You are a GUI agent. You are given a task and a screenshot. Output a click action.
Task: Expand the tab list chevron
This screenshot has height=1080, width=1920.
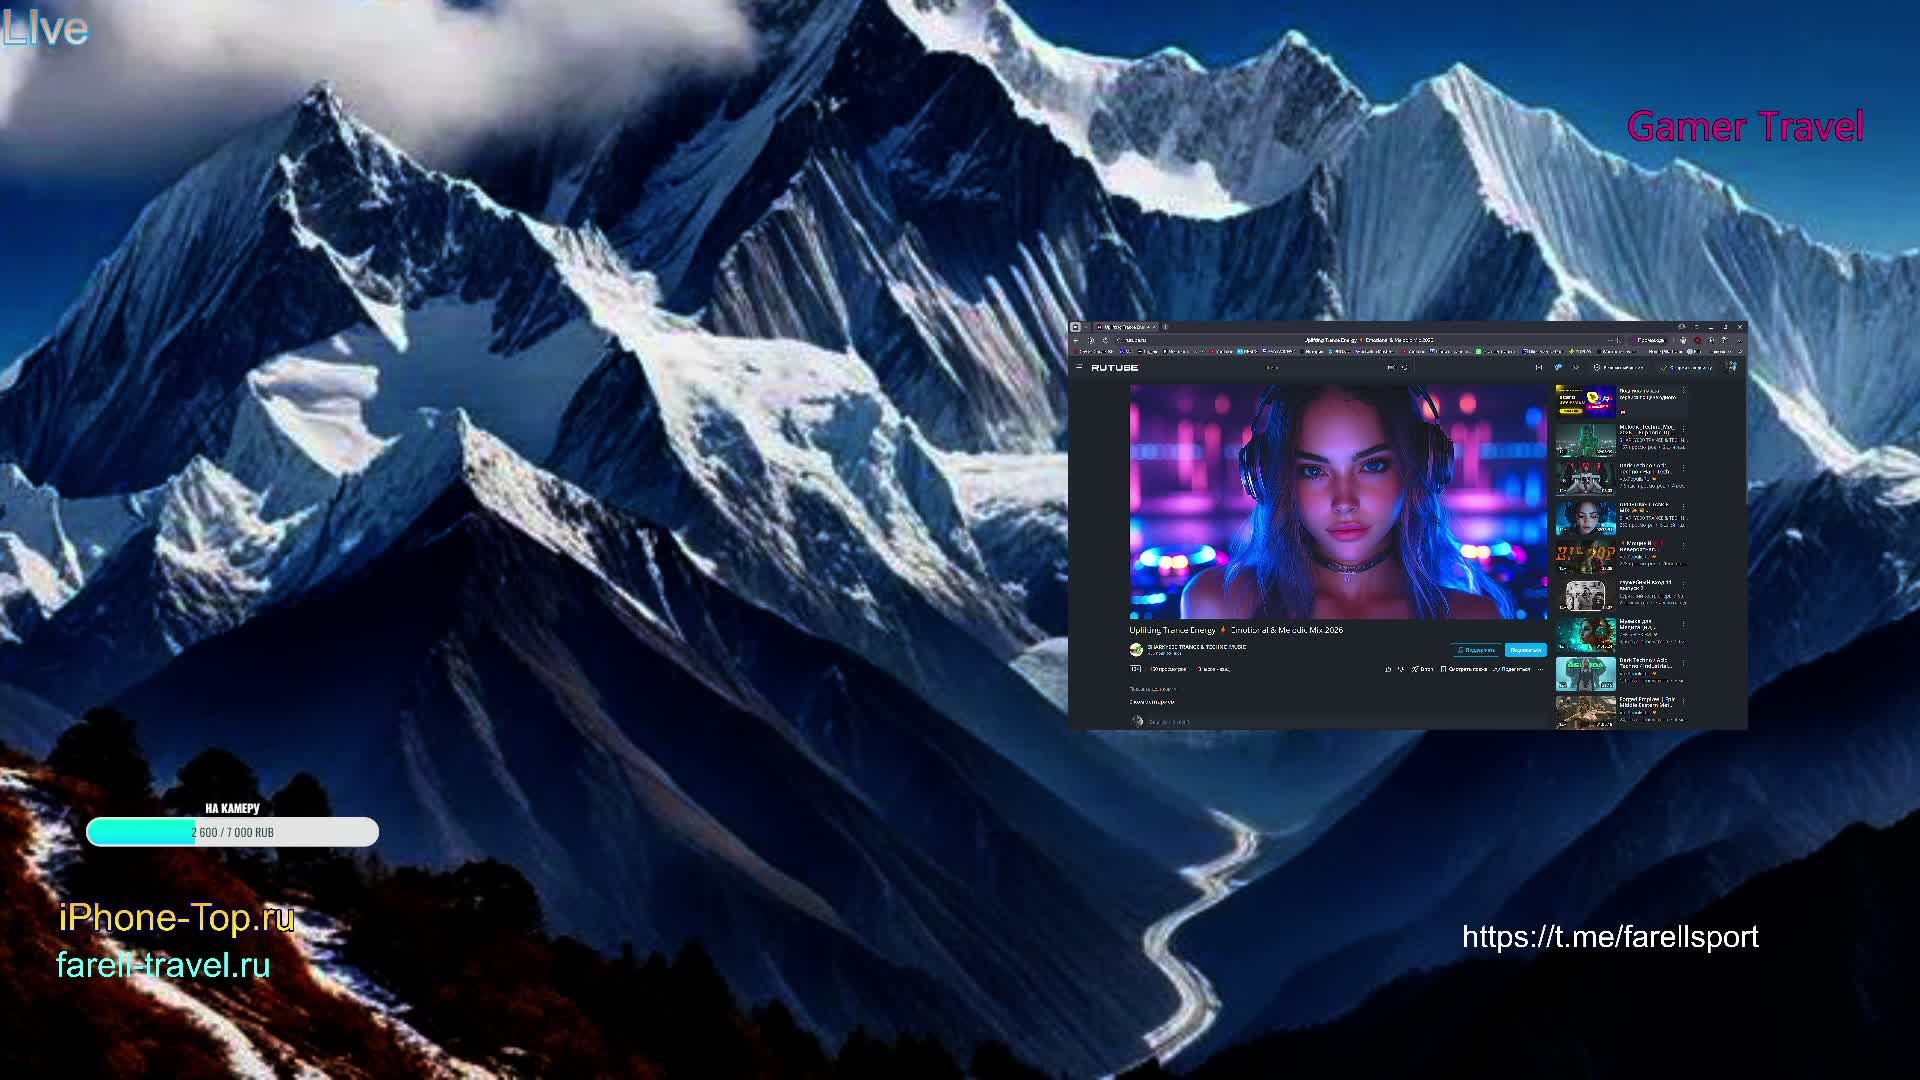(x=1086, y=327)
